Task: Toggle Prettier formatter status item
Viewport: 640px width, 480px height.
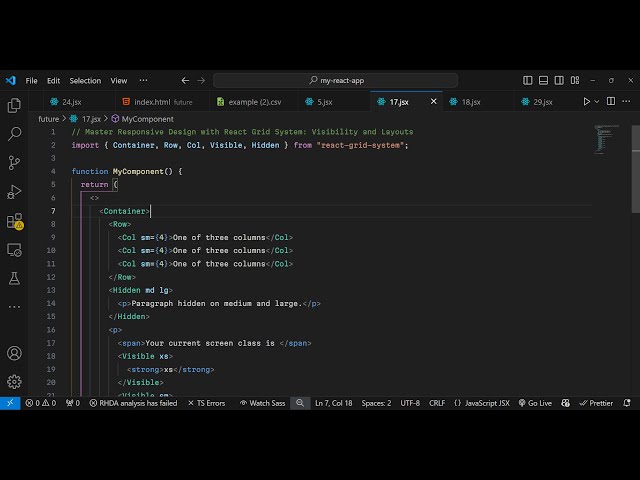Action: [x=596, y=403]
